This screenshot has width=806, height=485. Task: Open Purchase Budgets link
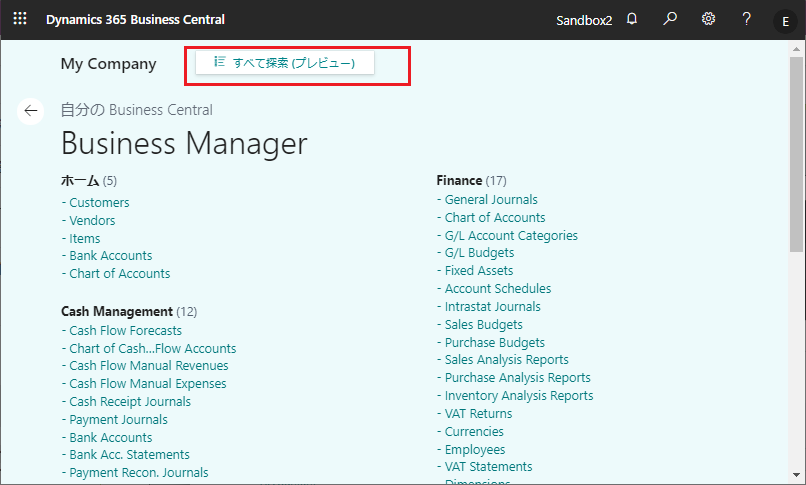point(494,343)
